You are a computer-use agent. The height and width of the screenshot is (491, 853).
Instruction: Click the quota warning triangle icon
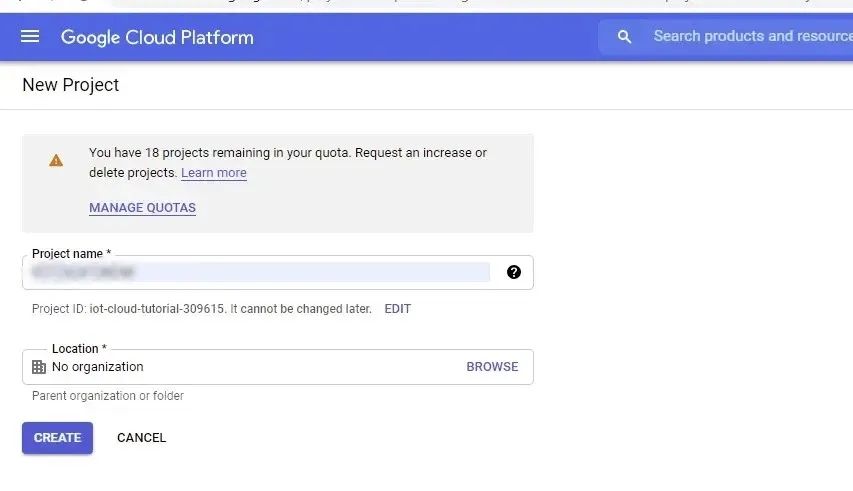(x=56, y=160)
